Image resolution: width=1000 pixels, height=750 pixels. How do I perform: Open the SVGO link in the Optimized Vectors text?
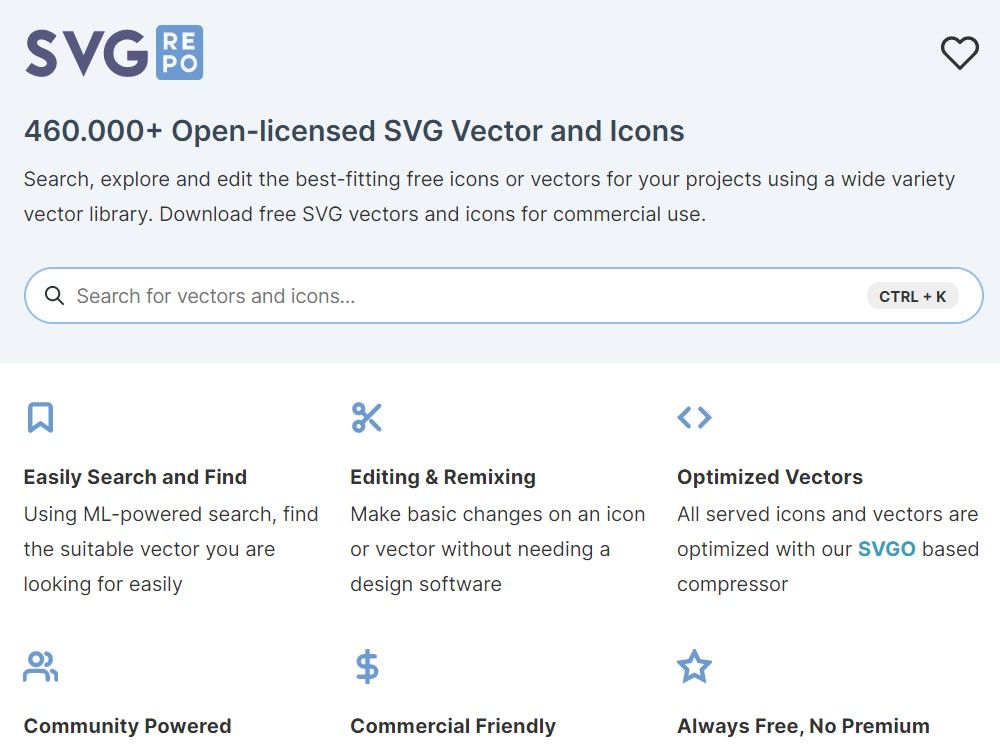[886, 549]
